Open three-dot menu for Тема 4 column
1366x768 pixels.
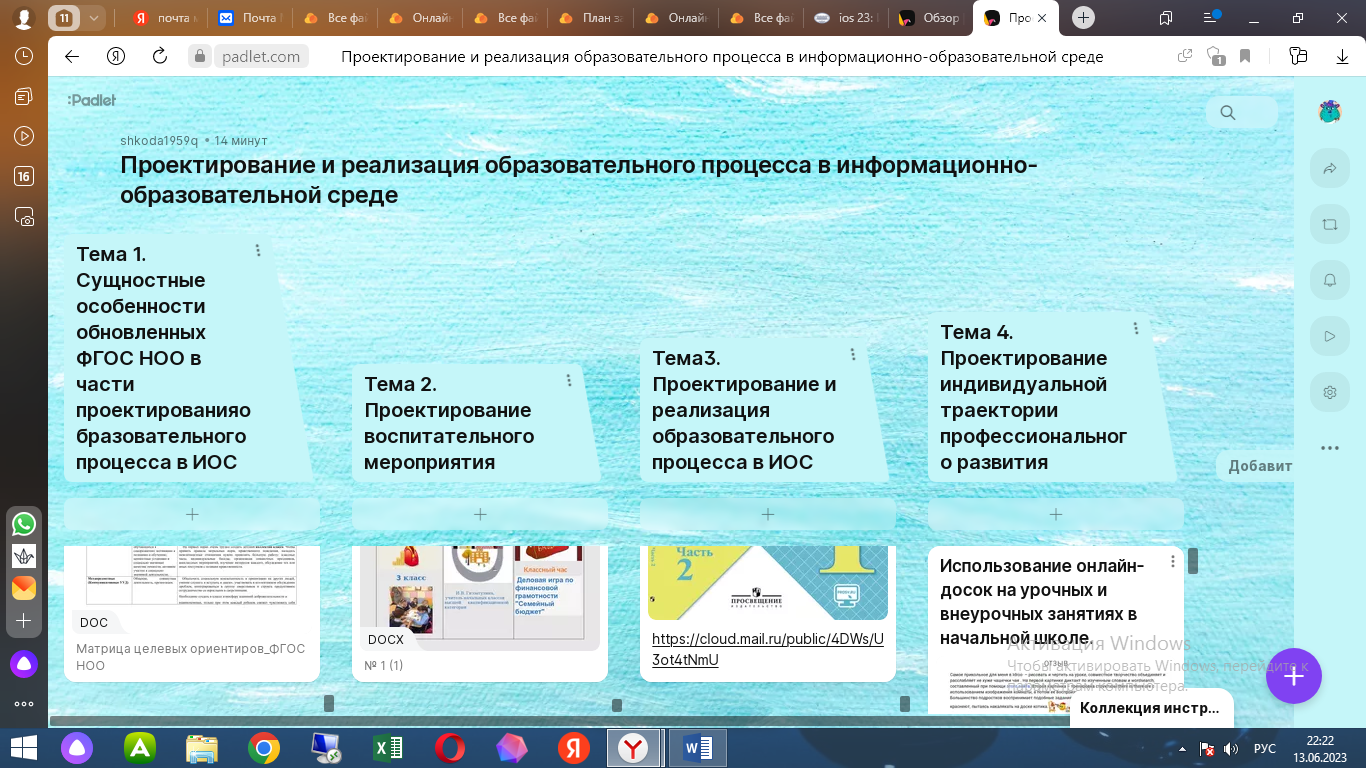[x=1136, y=329]
